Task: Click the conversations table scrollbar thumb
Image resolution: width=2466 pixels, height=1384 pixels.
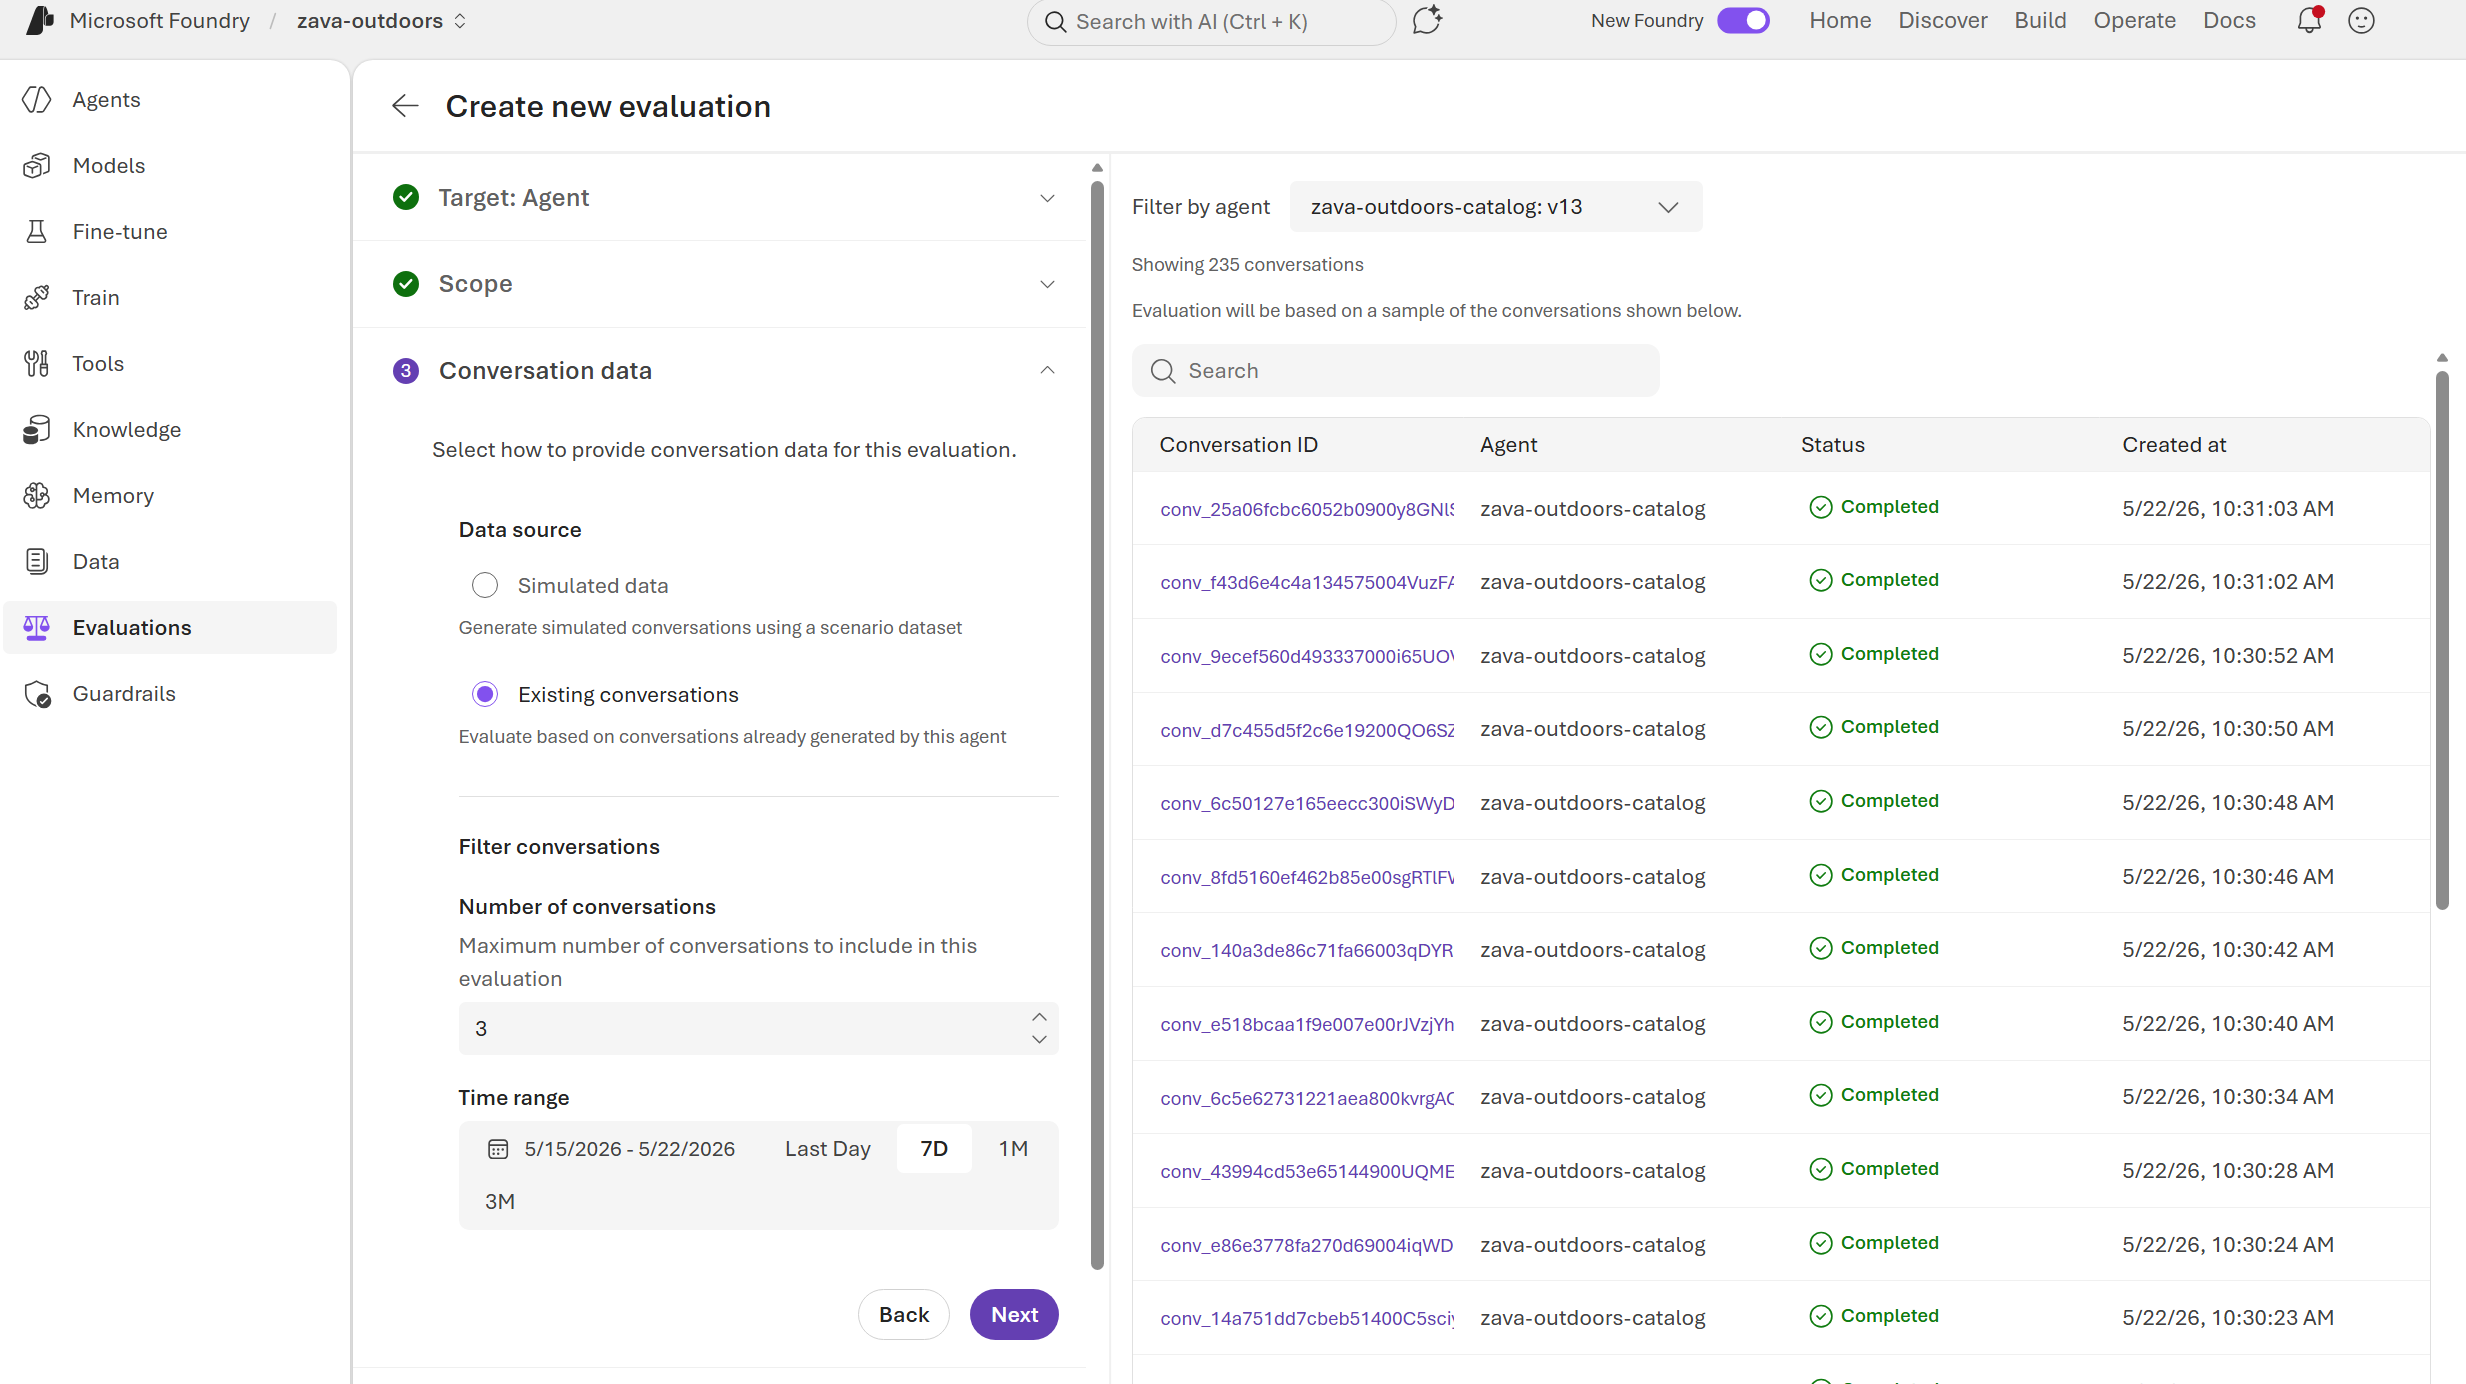Action: pyautogui.click(x=2442, y=640)
